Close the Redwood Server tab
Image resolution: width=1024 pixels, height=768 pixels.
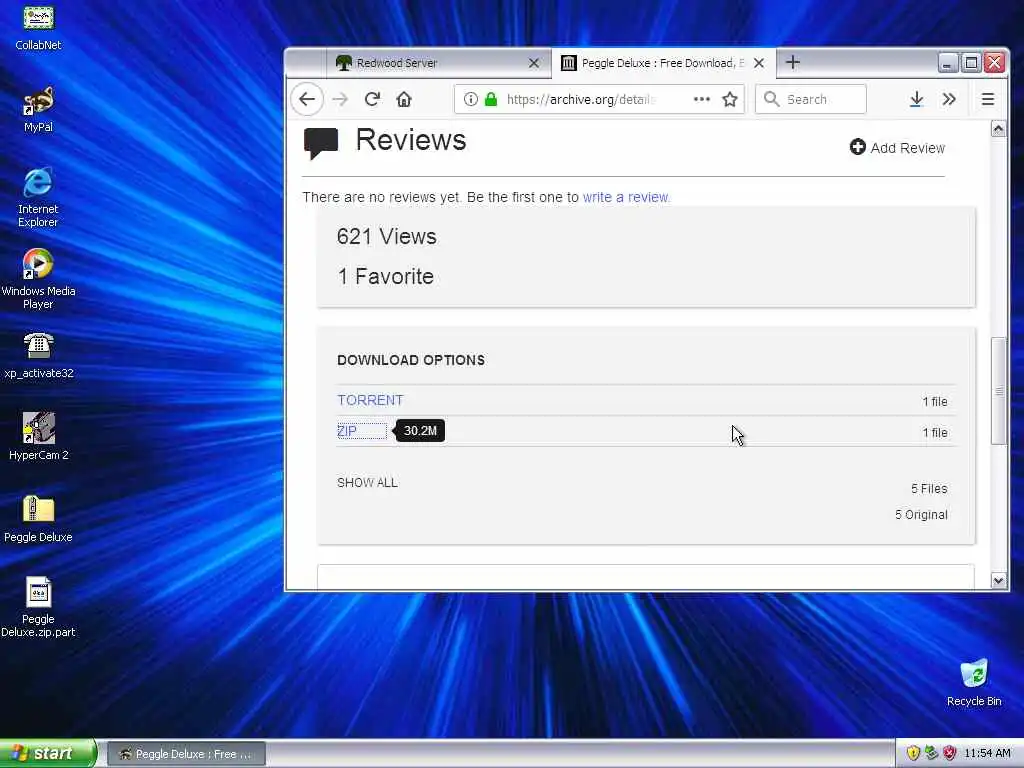point(534,63)
